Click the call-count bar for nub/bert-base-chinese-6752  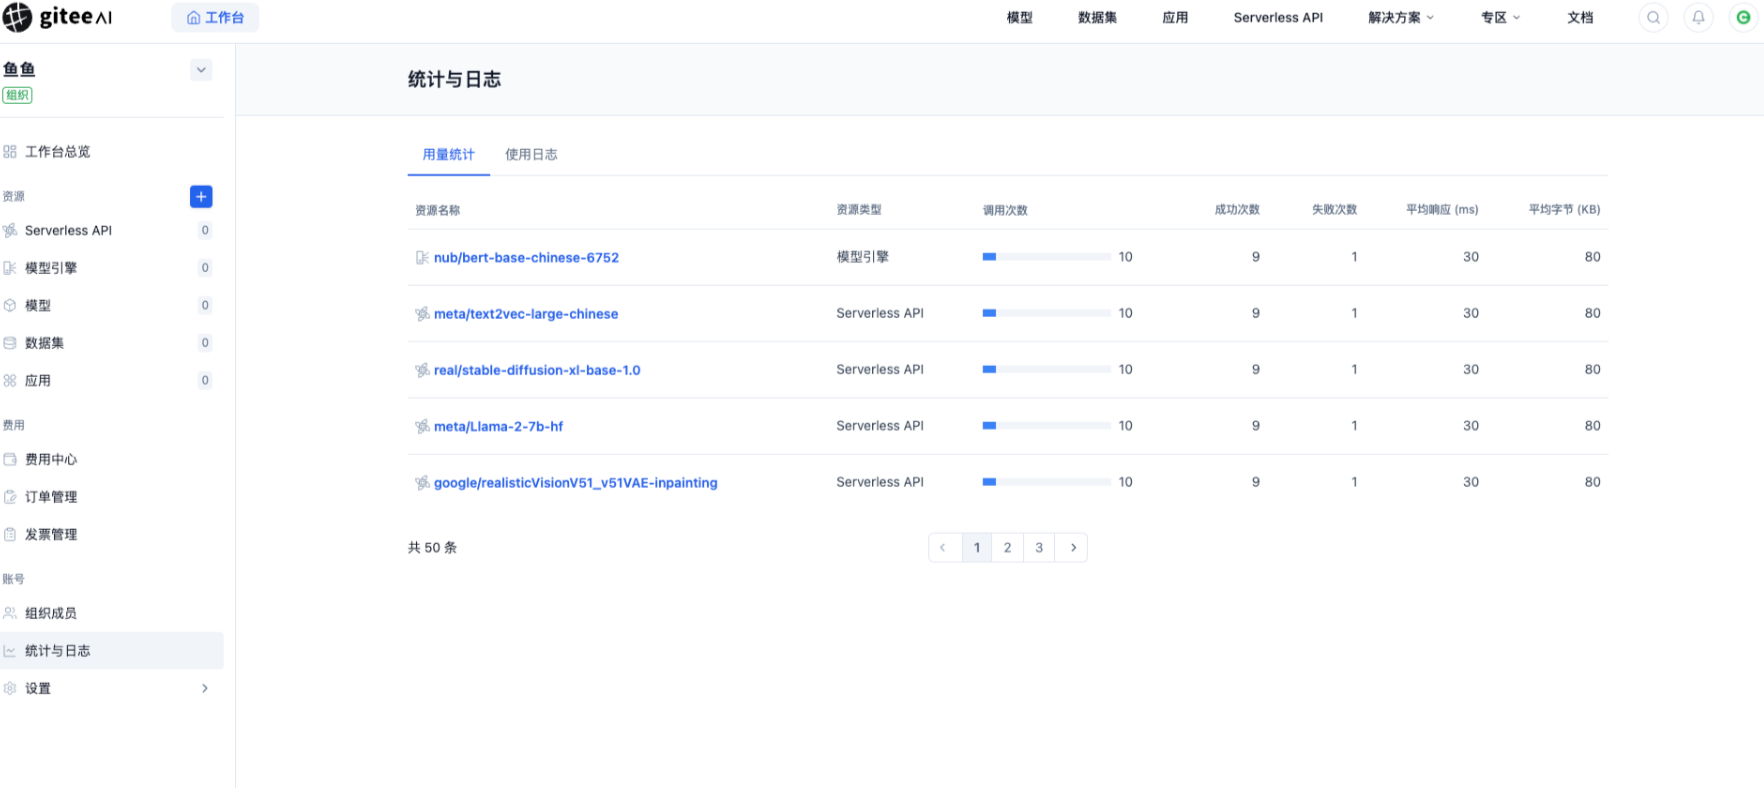click(1046, 257)
